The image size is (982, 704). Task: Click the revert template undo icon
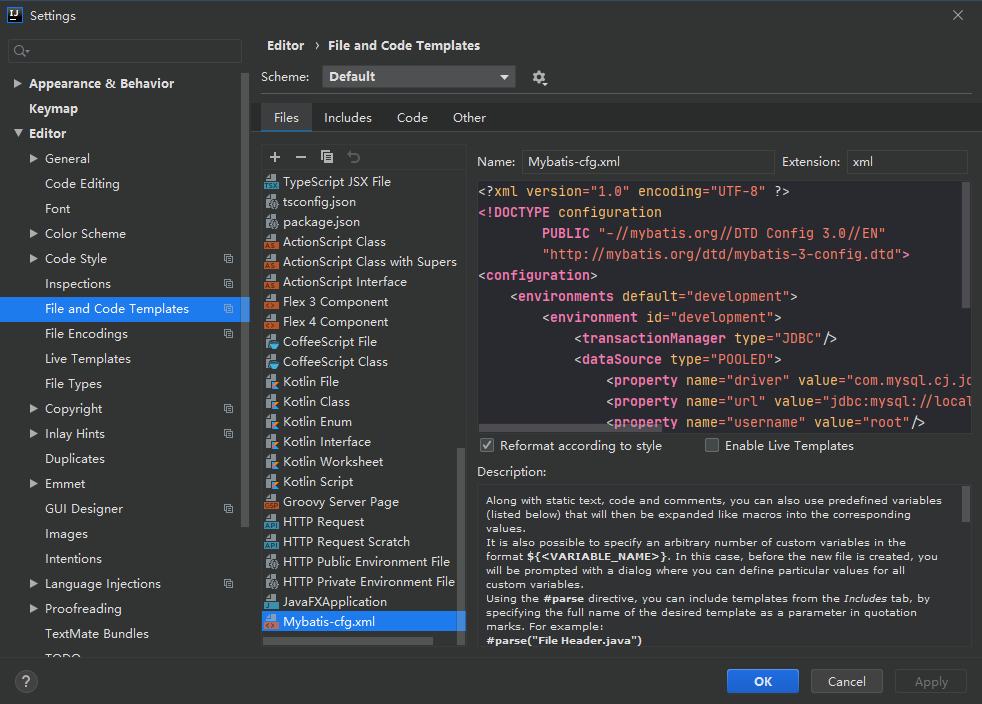pyautogui.click(x=354, y=157)
